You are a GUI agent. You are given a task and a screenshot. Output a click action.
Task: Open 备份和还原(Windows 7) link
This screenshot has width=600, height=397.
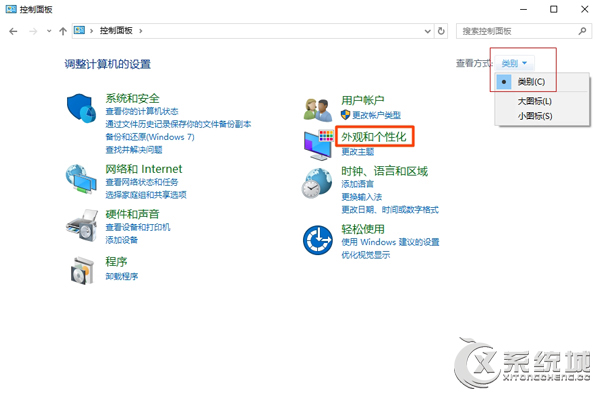tap(150, 137)
